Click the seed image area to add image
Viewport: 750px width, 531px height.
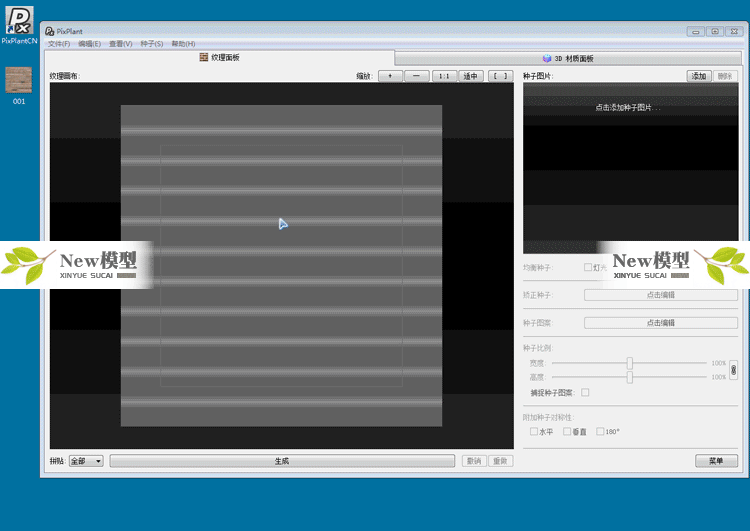coord(630,107)
